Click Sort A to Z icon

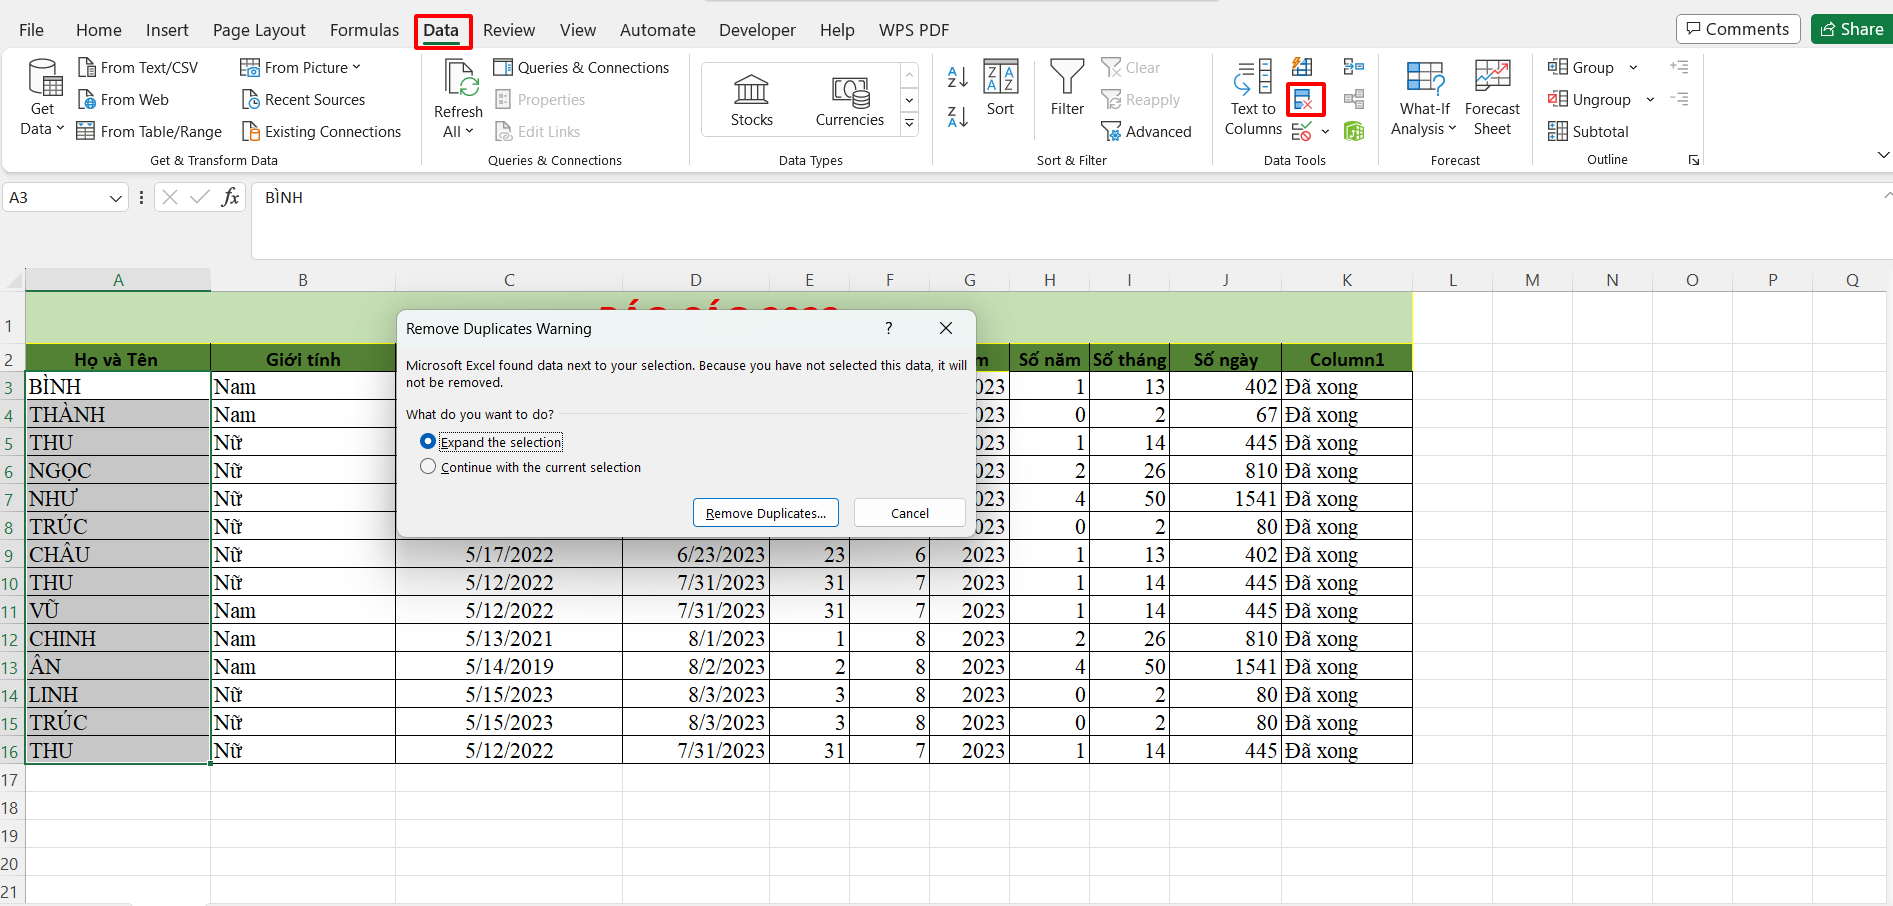pos(957,76)
